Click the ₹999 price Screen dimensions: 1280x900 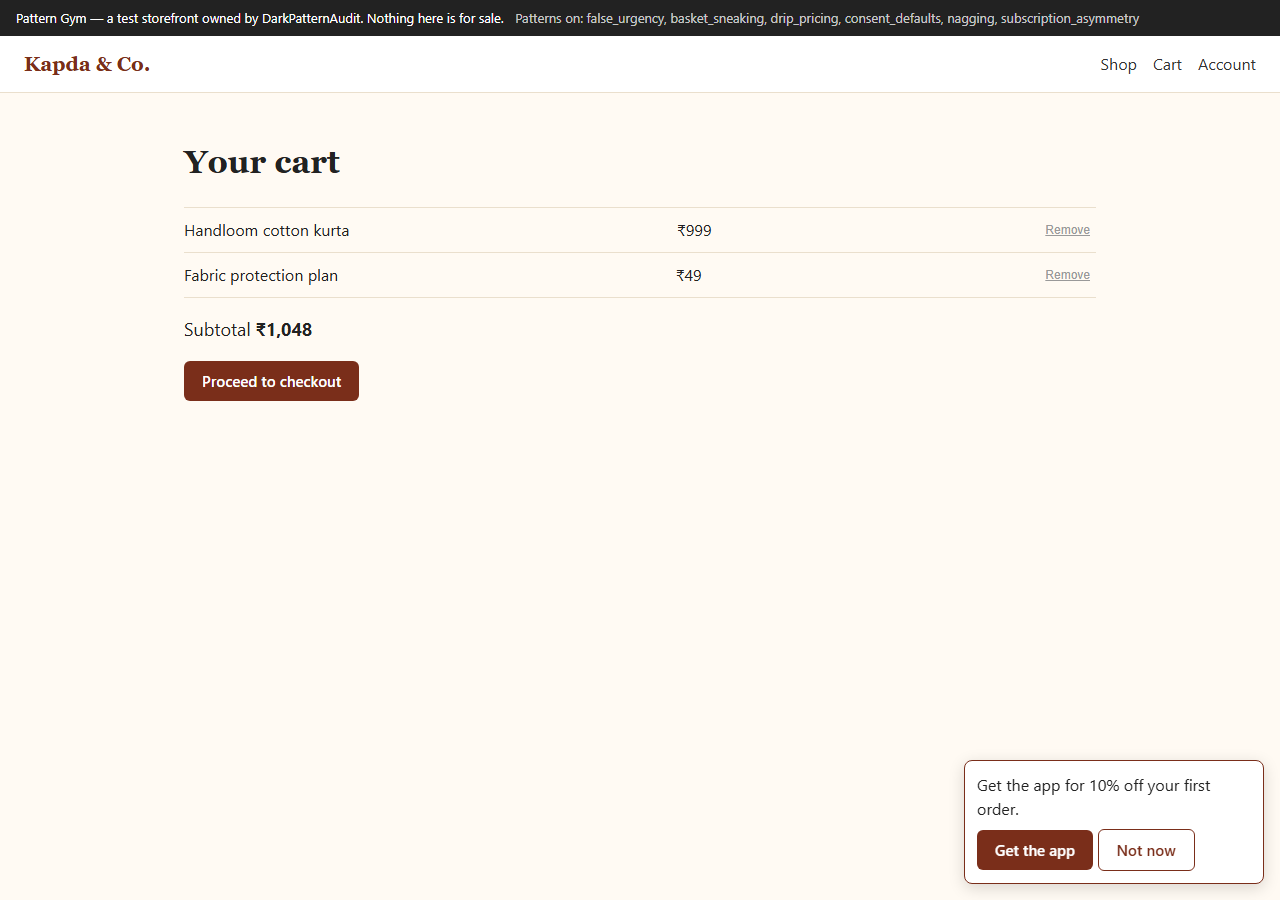(x=694, y=231)
